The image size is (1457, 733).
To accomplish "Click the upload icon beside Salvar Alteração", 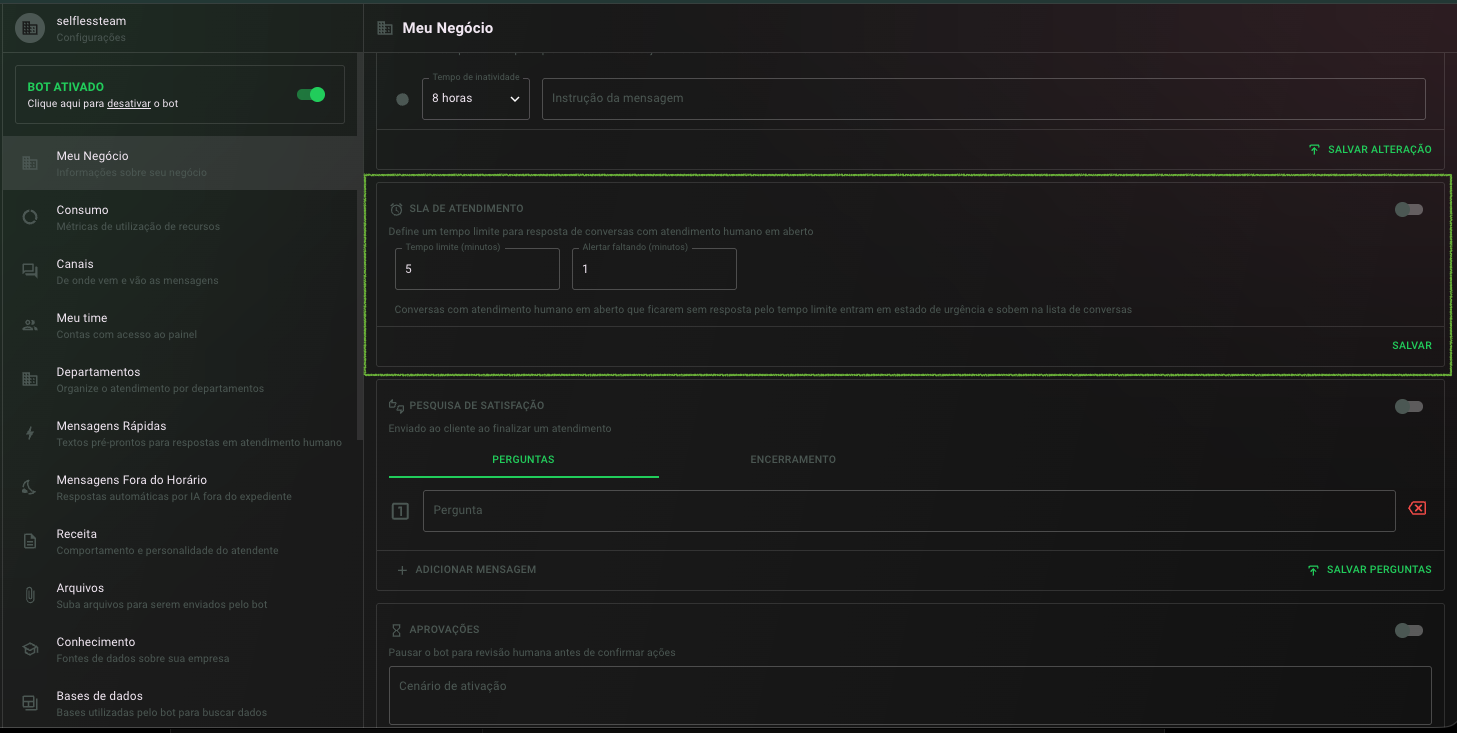I will [x=1314, y=149].
